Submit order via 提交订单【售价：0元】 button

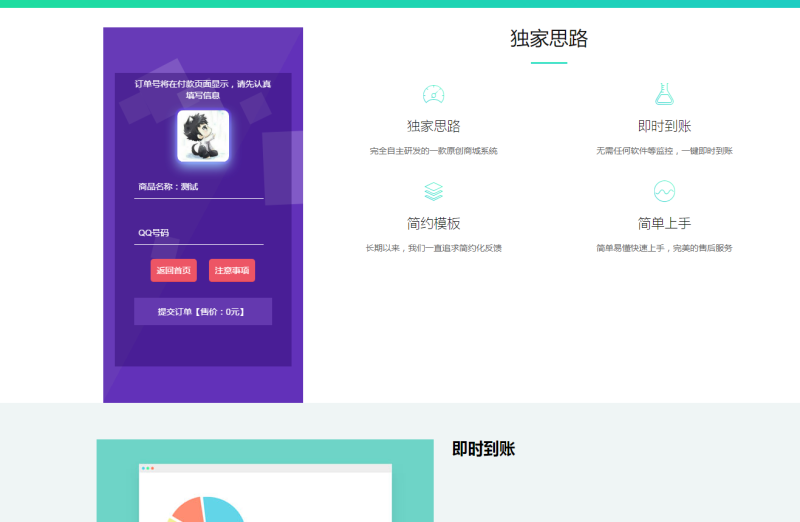pyautogui.click(x=203, y=311)
